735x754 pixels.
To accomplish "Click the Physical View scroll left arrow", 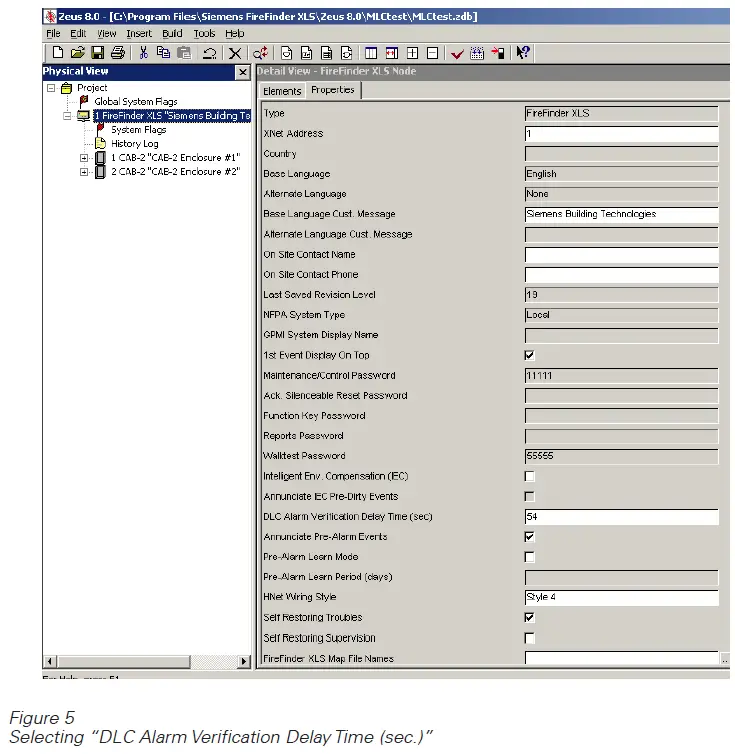I will click(50, 661).
